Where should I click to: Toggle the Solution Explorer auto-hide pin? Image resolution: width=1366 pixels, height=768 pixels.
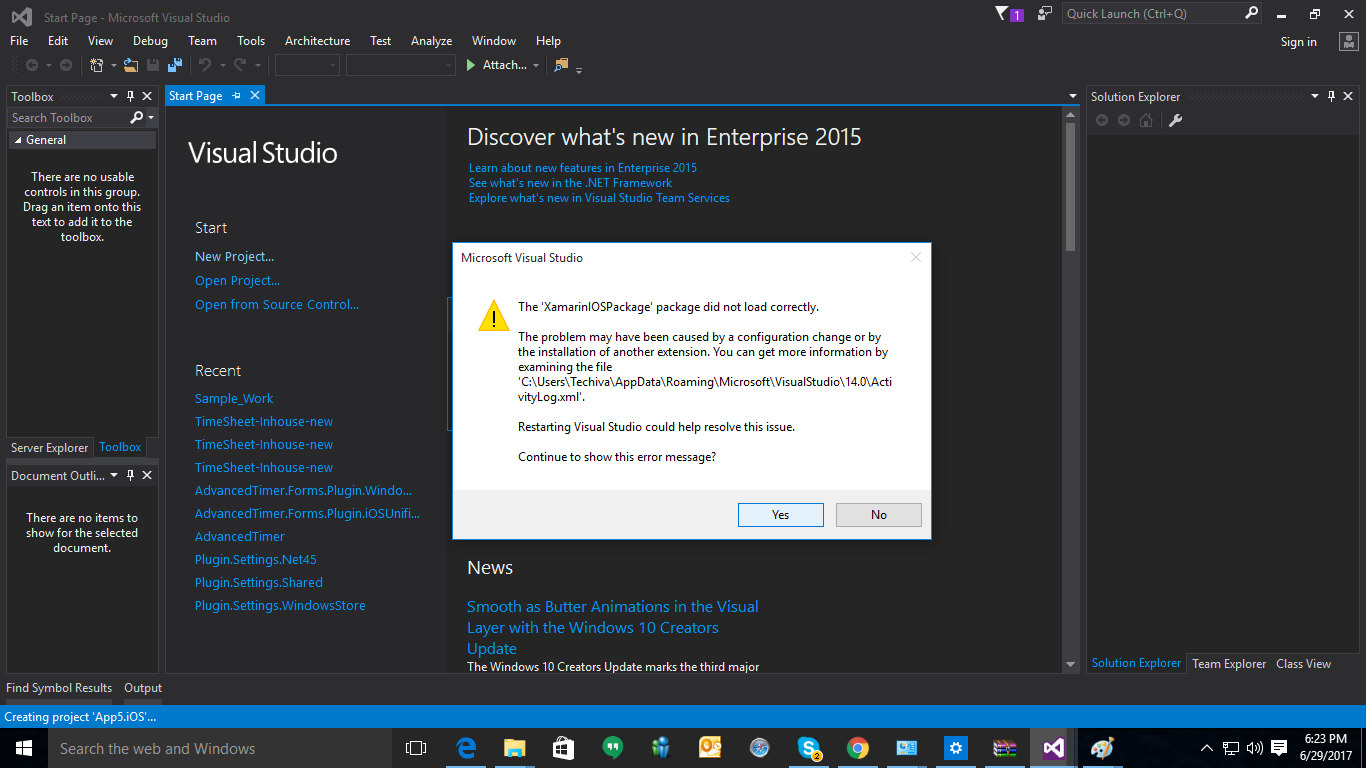[x=1331, y=96]
